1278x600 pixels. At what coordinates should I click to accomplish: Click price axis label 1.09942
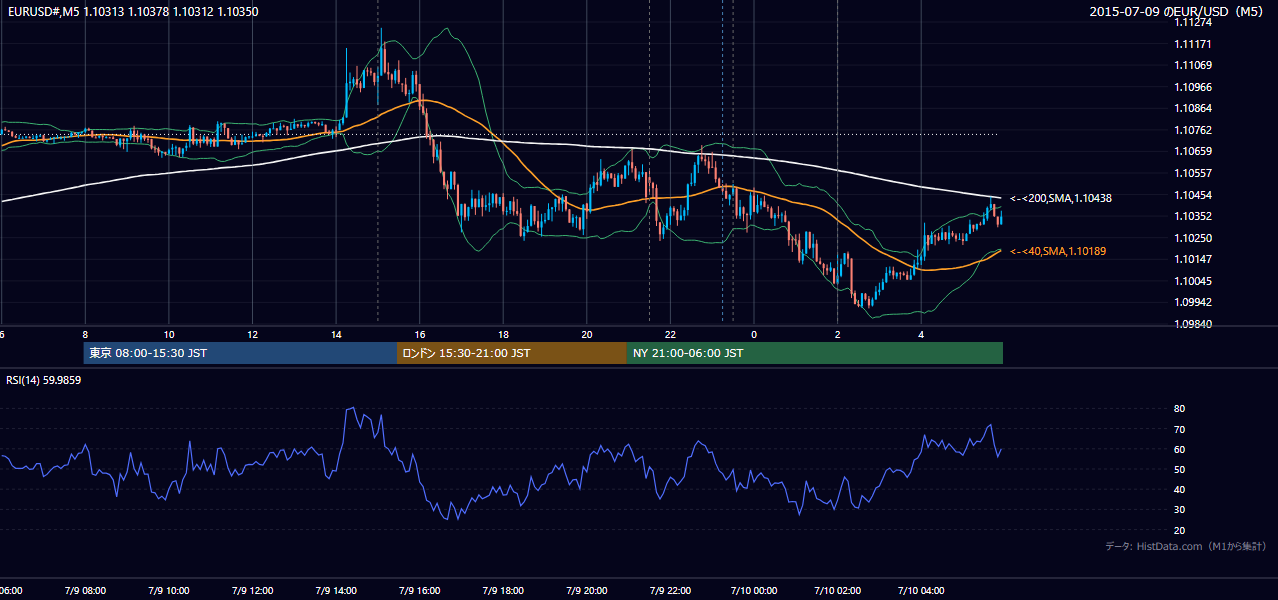(1194, 302)
